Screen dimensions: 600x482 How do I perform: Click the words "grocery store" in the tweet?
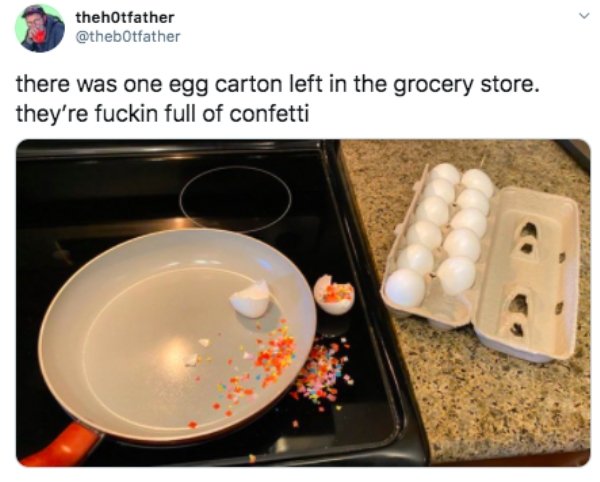pyautogui.click(x=464, y=85)
